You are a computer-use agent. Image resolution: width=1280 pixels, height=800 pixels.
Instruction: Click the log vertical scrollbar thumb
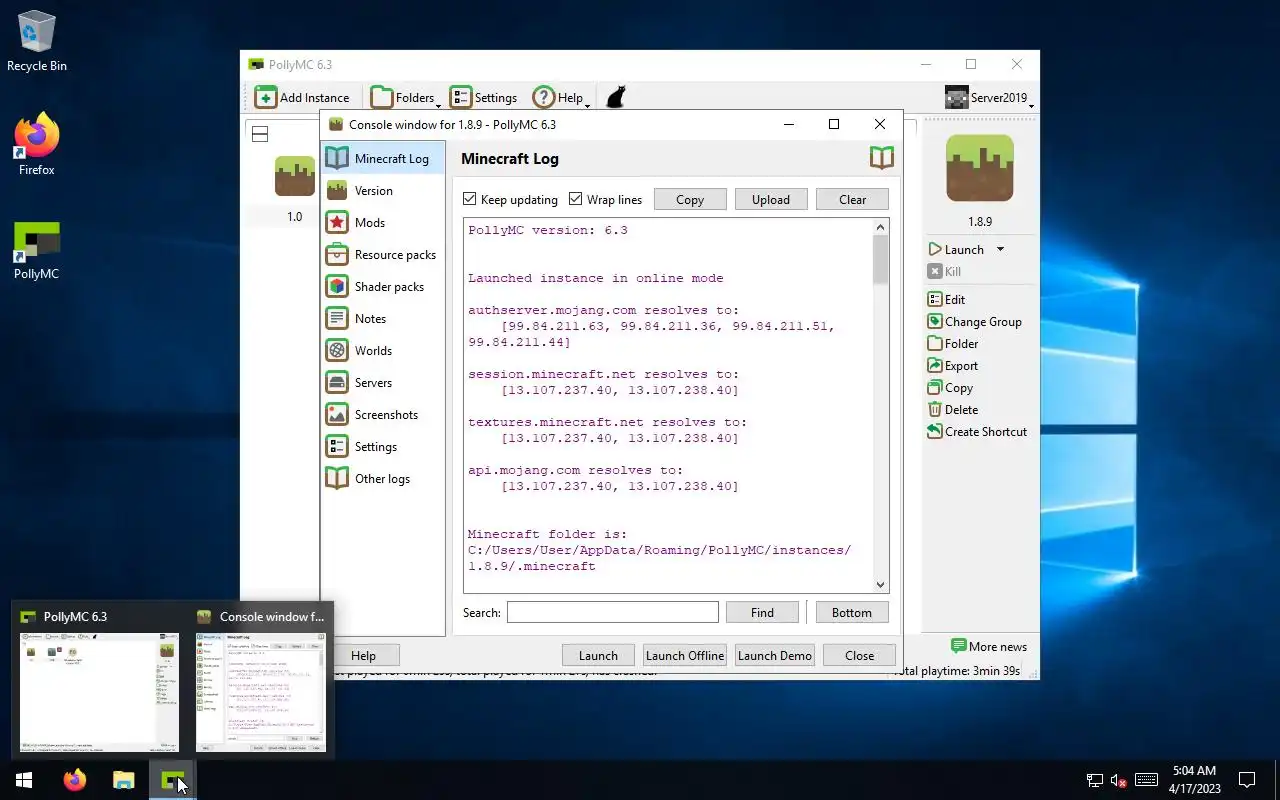coord(880,260)
